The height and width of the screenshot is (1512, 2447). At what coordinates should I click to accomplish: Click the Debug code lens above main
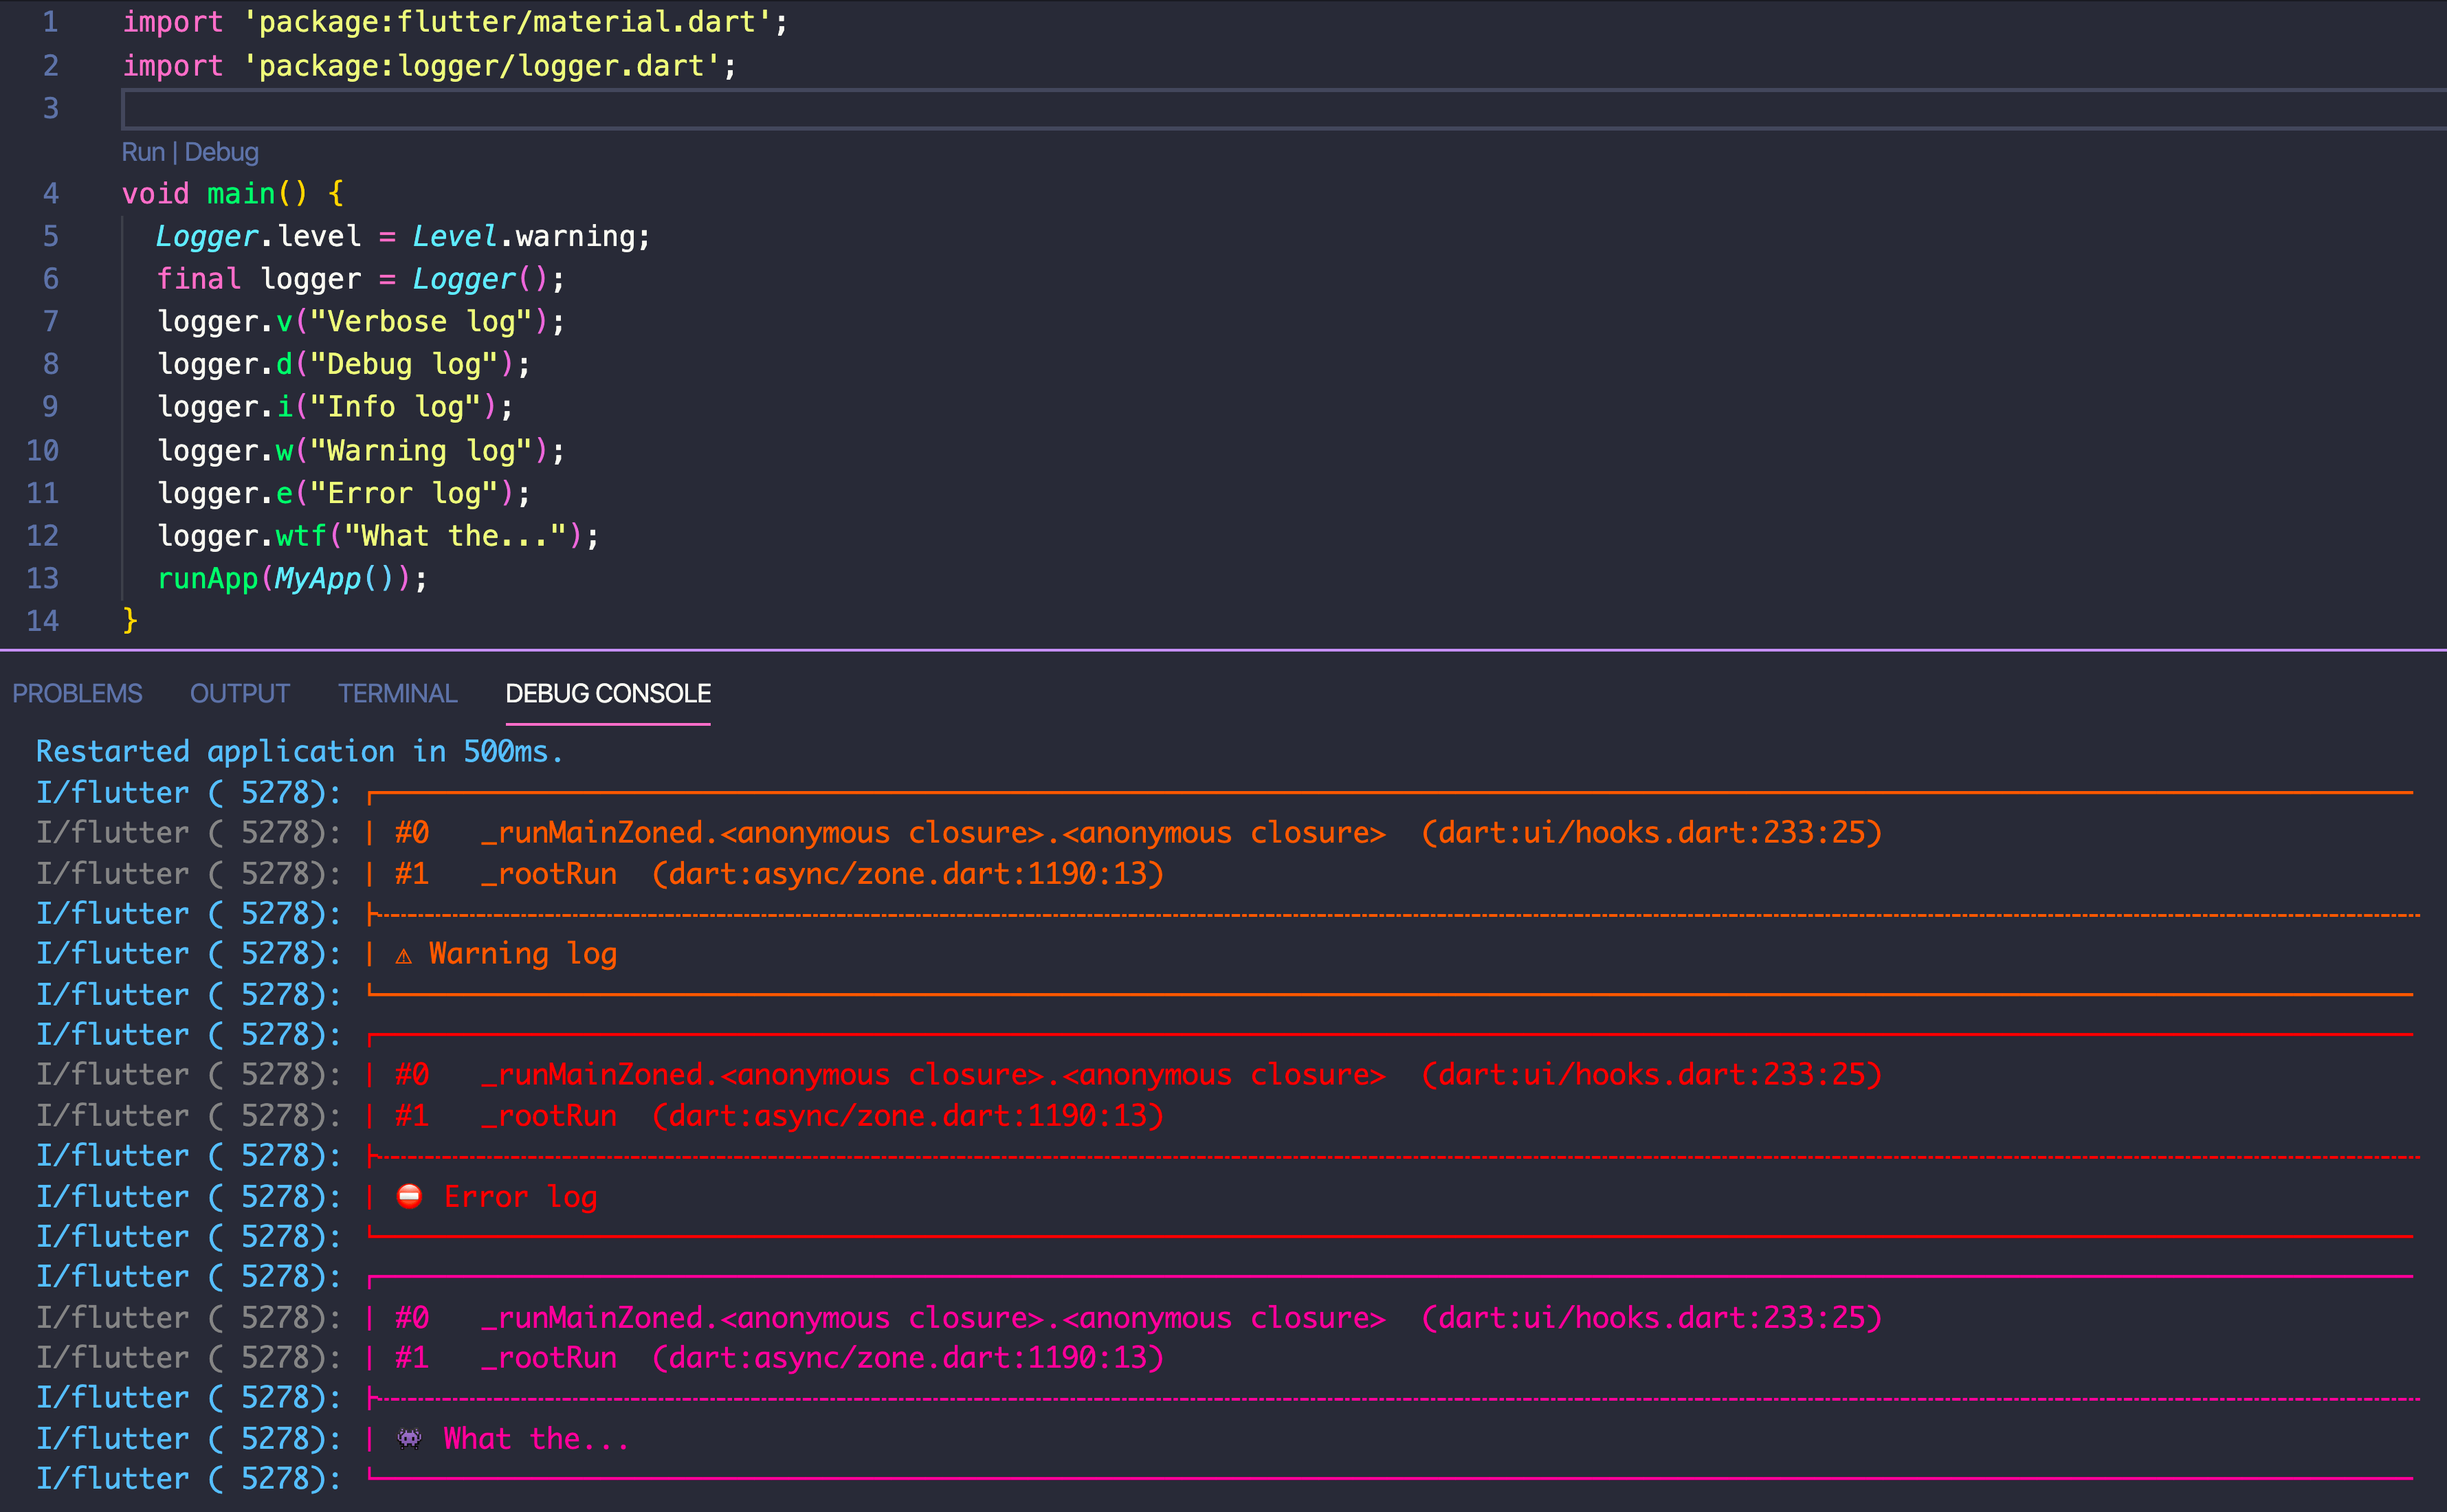tap(221, 152)
